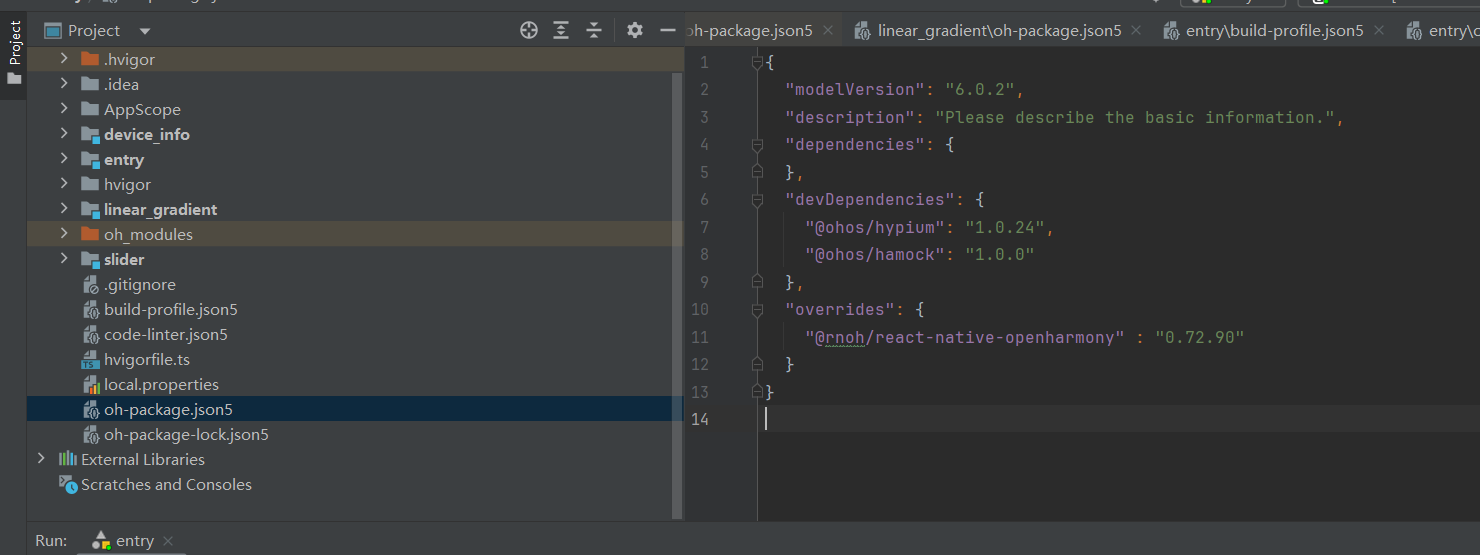This screenshot has height=555, width=1480.
Task: Expand the .idea folder
Action: point(64,84)
